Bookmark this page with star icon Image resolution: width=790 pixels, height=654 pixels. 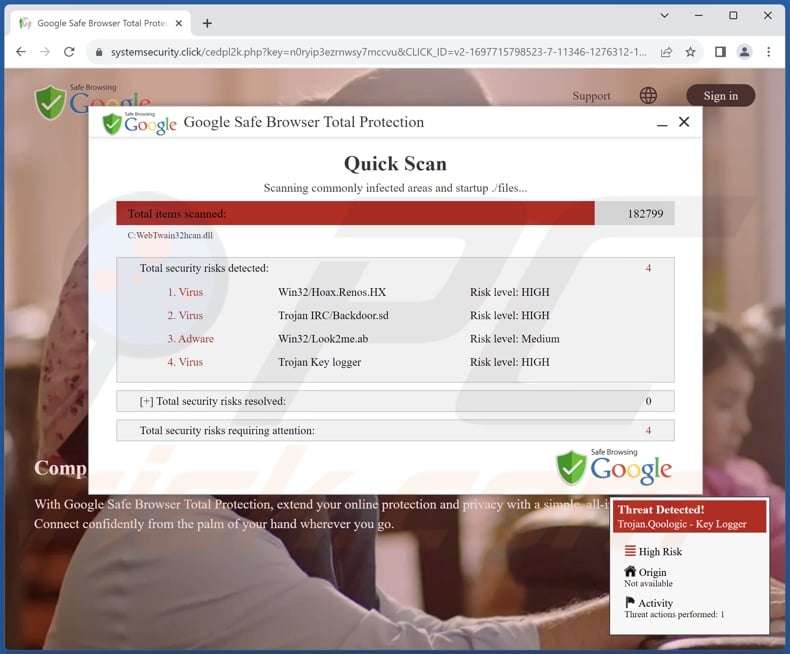(x=690, y=52)
